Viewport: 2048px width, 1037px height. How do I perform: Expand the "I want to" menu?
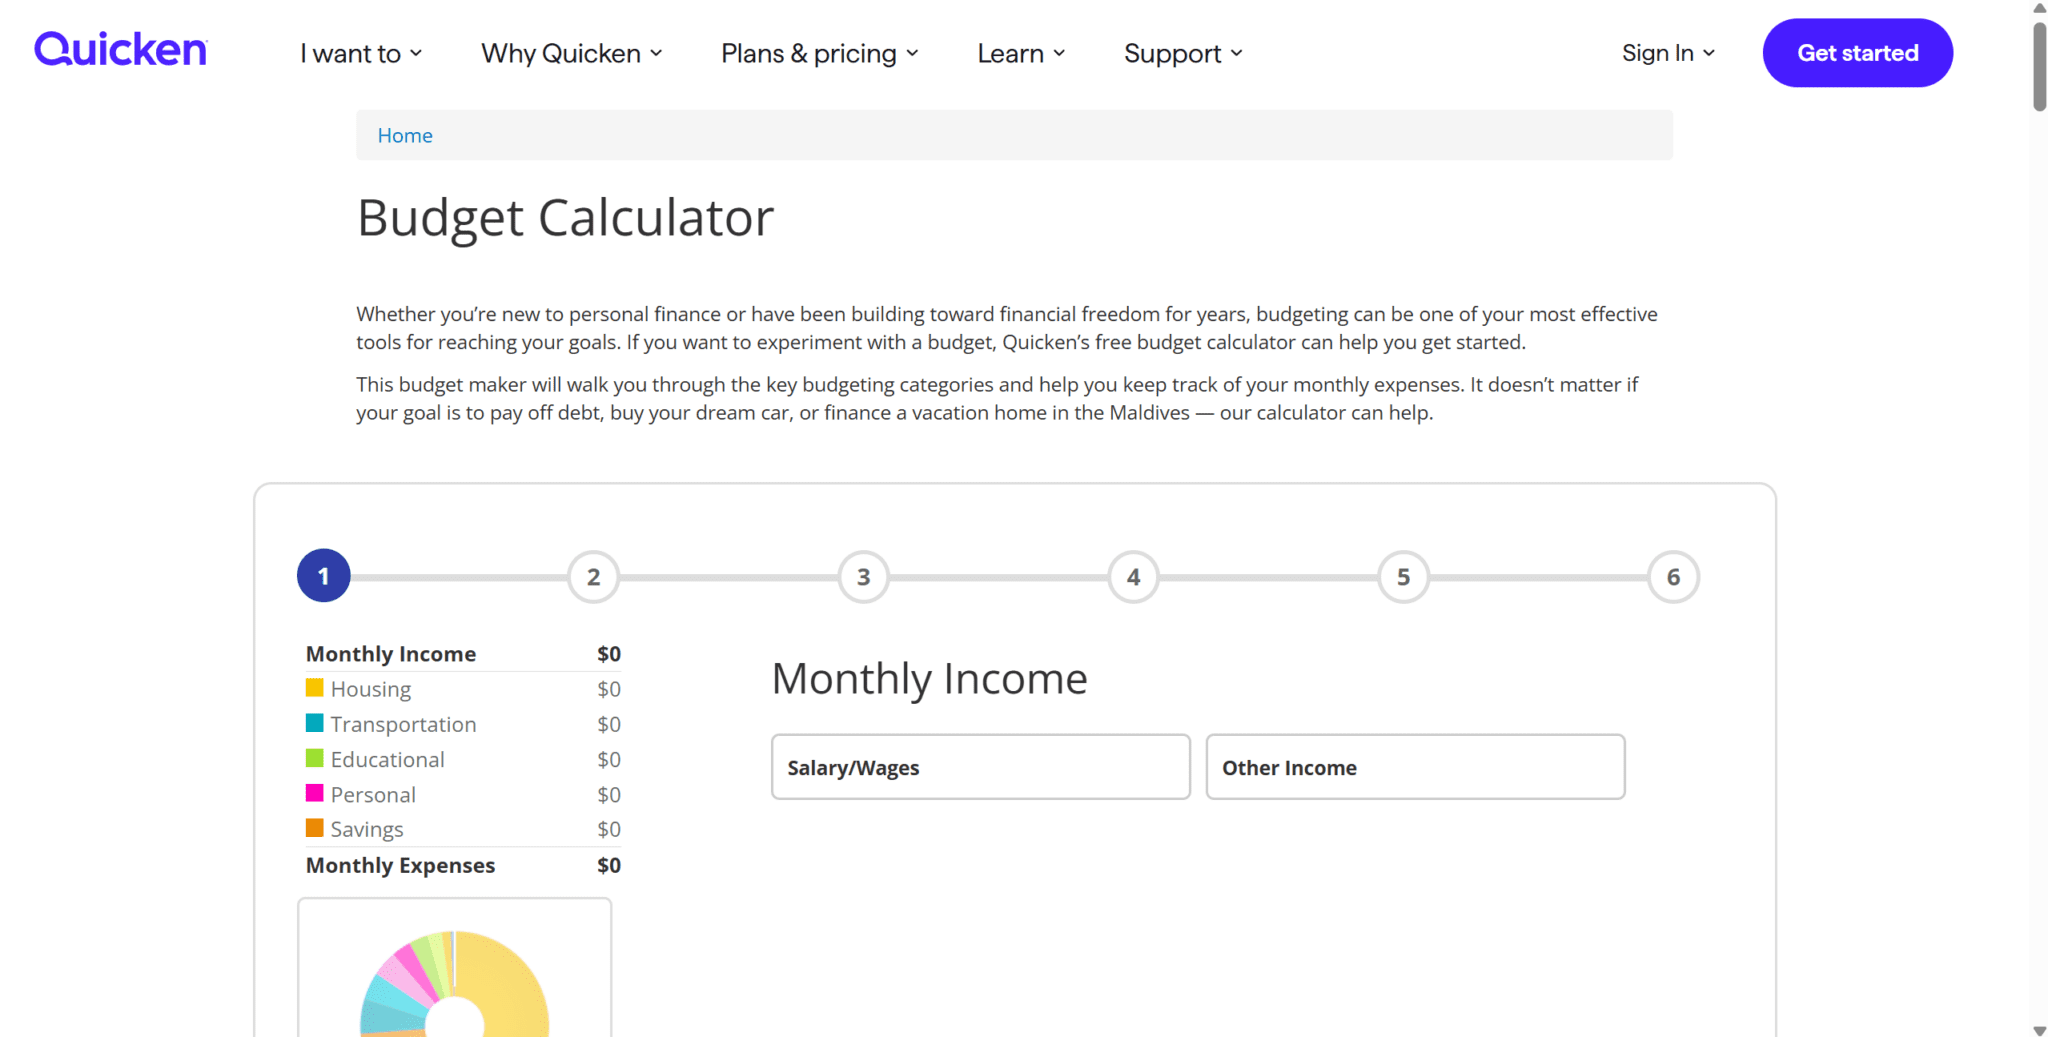point(361,54)
